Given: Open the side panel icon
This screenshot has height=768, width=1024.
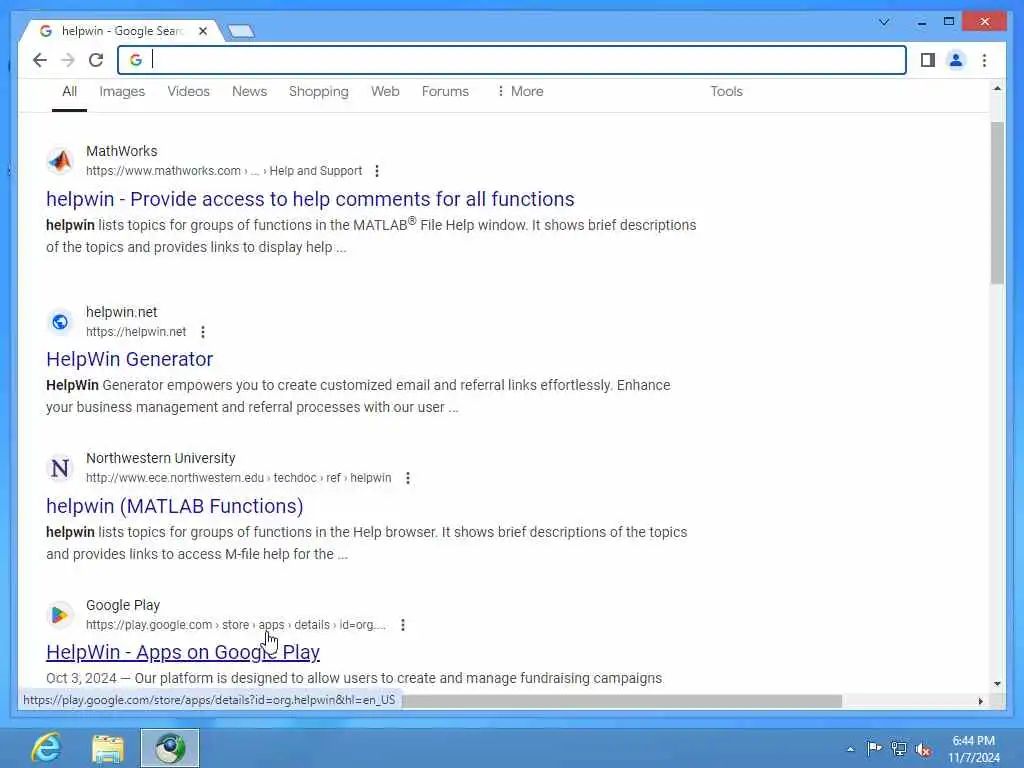Looking at the screenshot, I should pos(927,60).
